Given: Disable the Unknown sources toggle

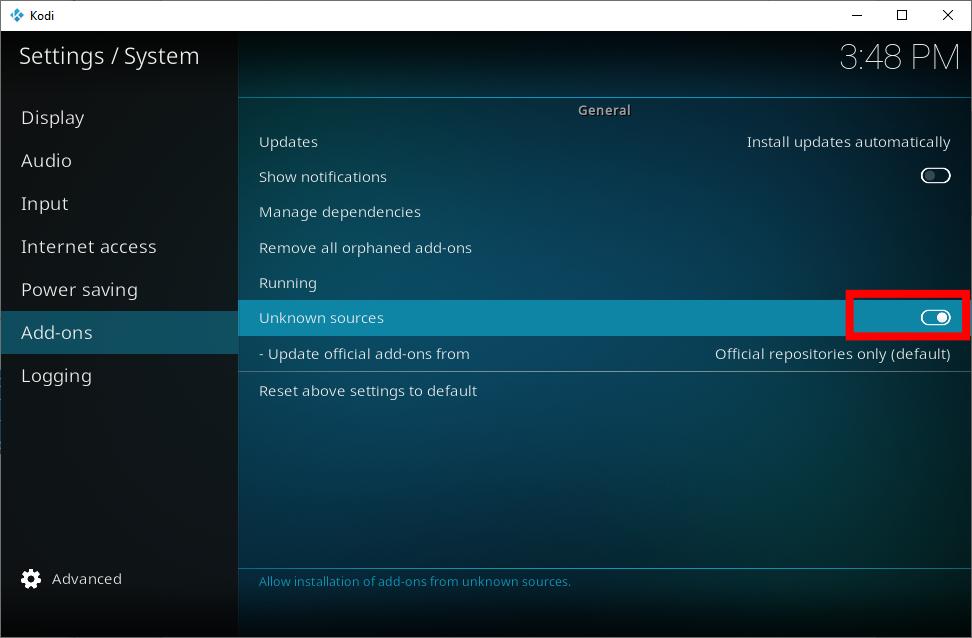Looking at the screenshot, I should tap(935, 318).
